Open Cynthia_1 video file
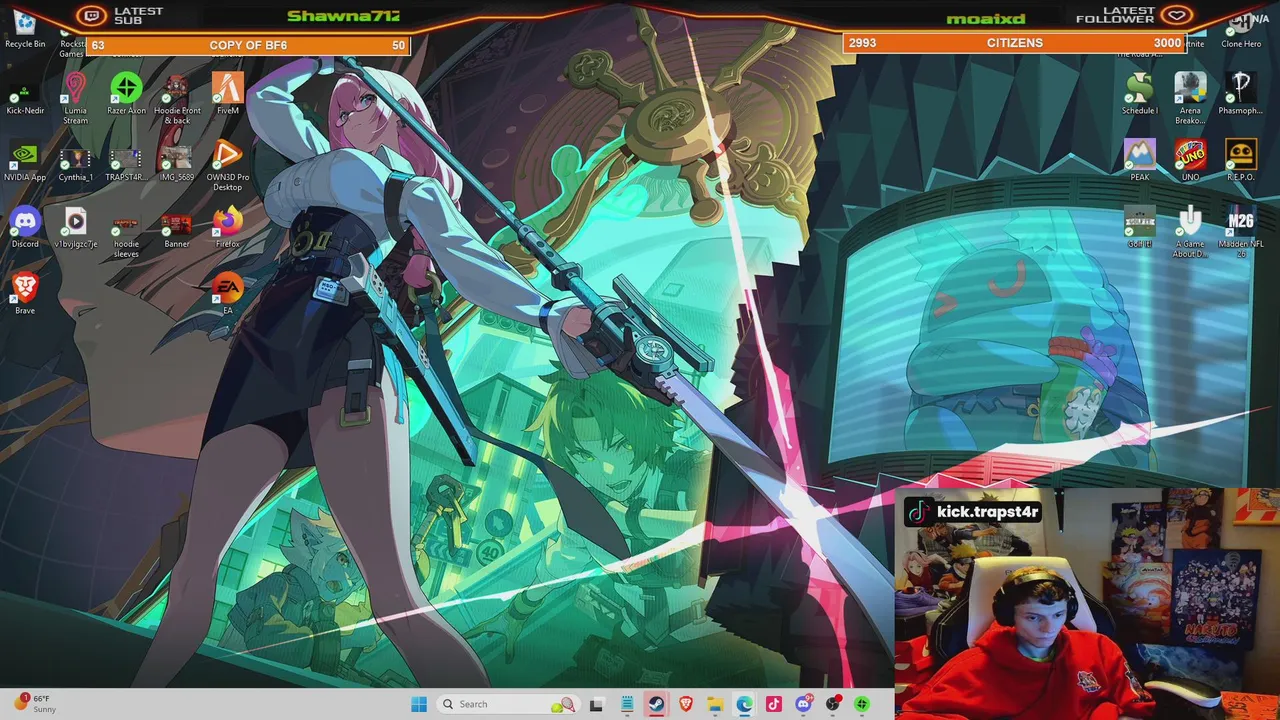 point(75,165)
